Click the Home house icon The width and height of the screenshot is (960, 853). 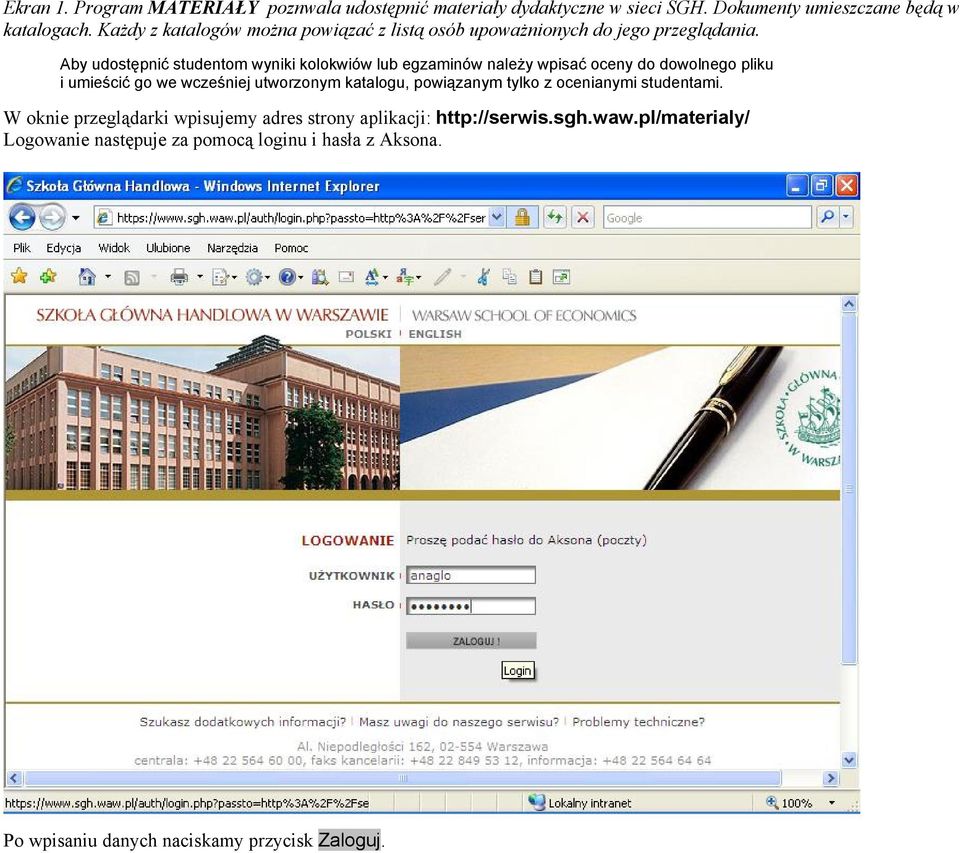(x=87, y=277)
